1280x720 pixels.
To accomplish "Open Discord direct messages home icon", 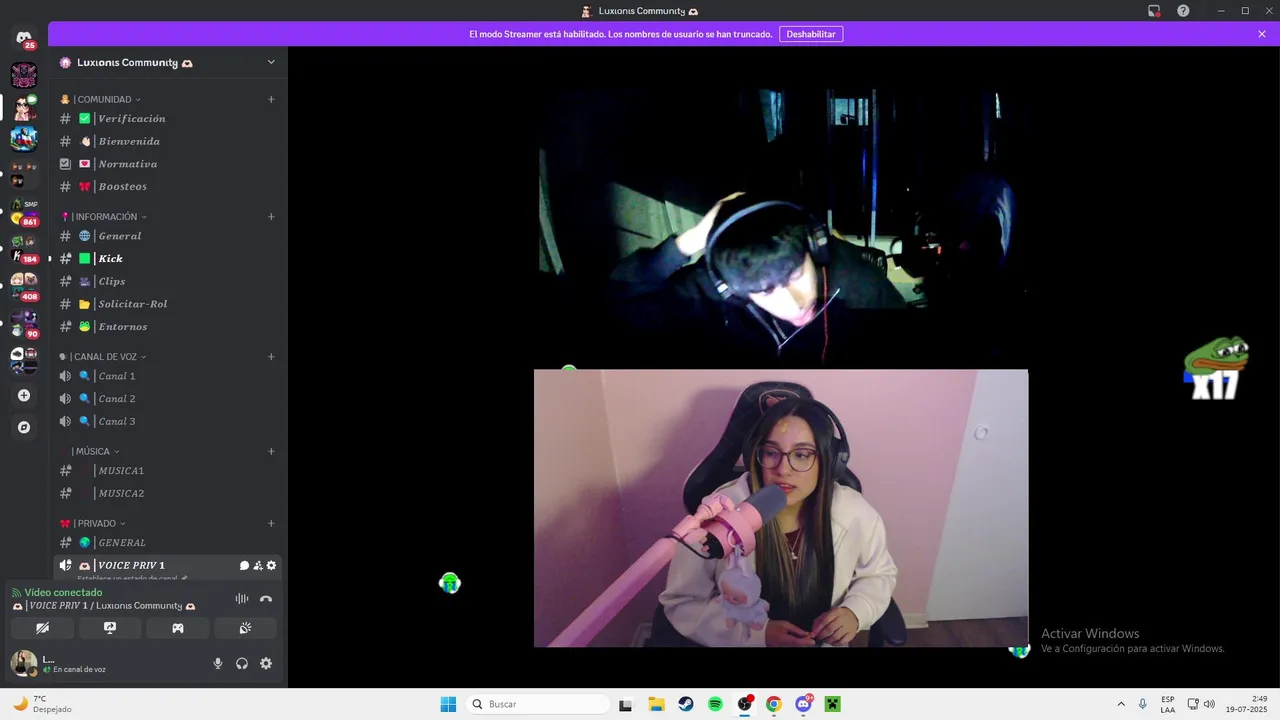I will (x=24, y=38).
